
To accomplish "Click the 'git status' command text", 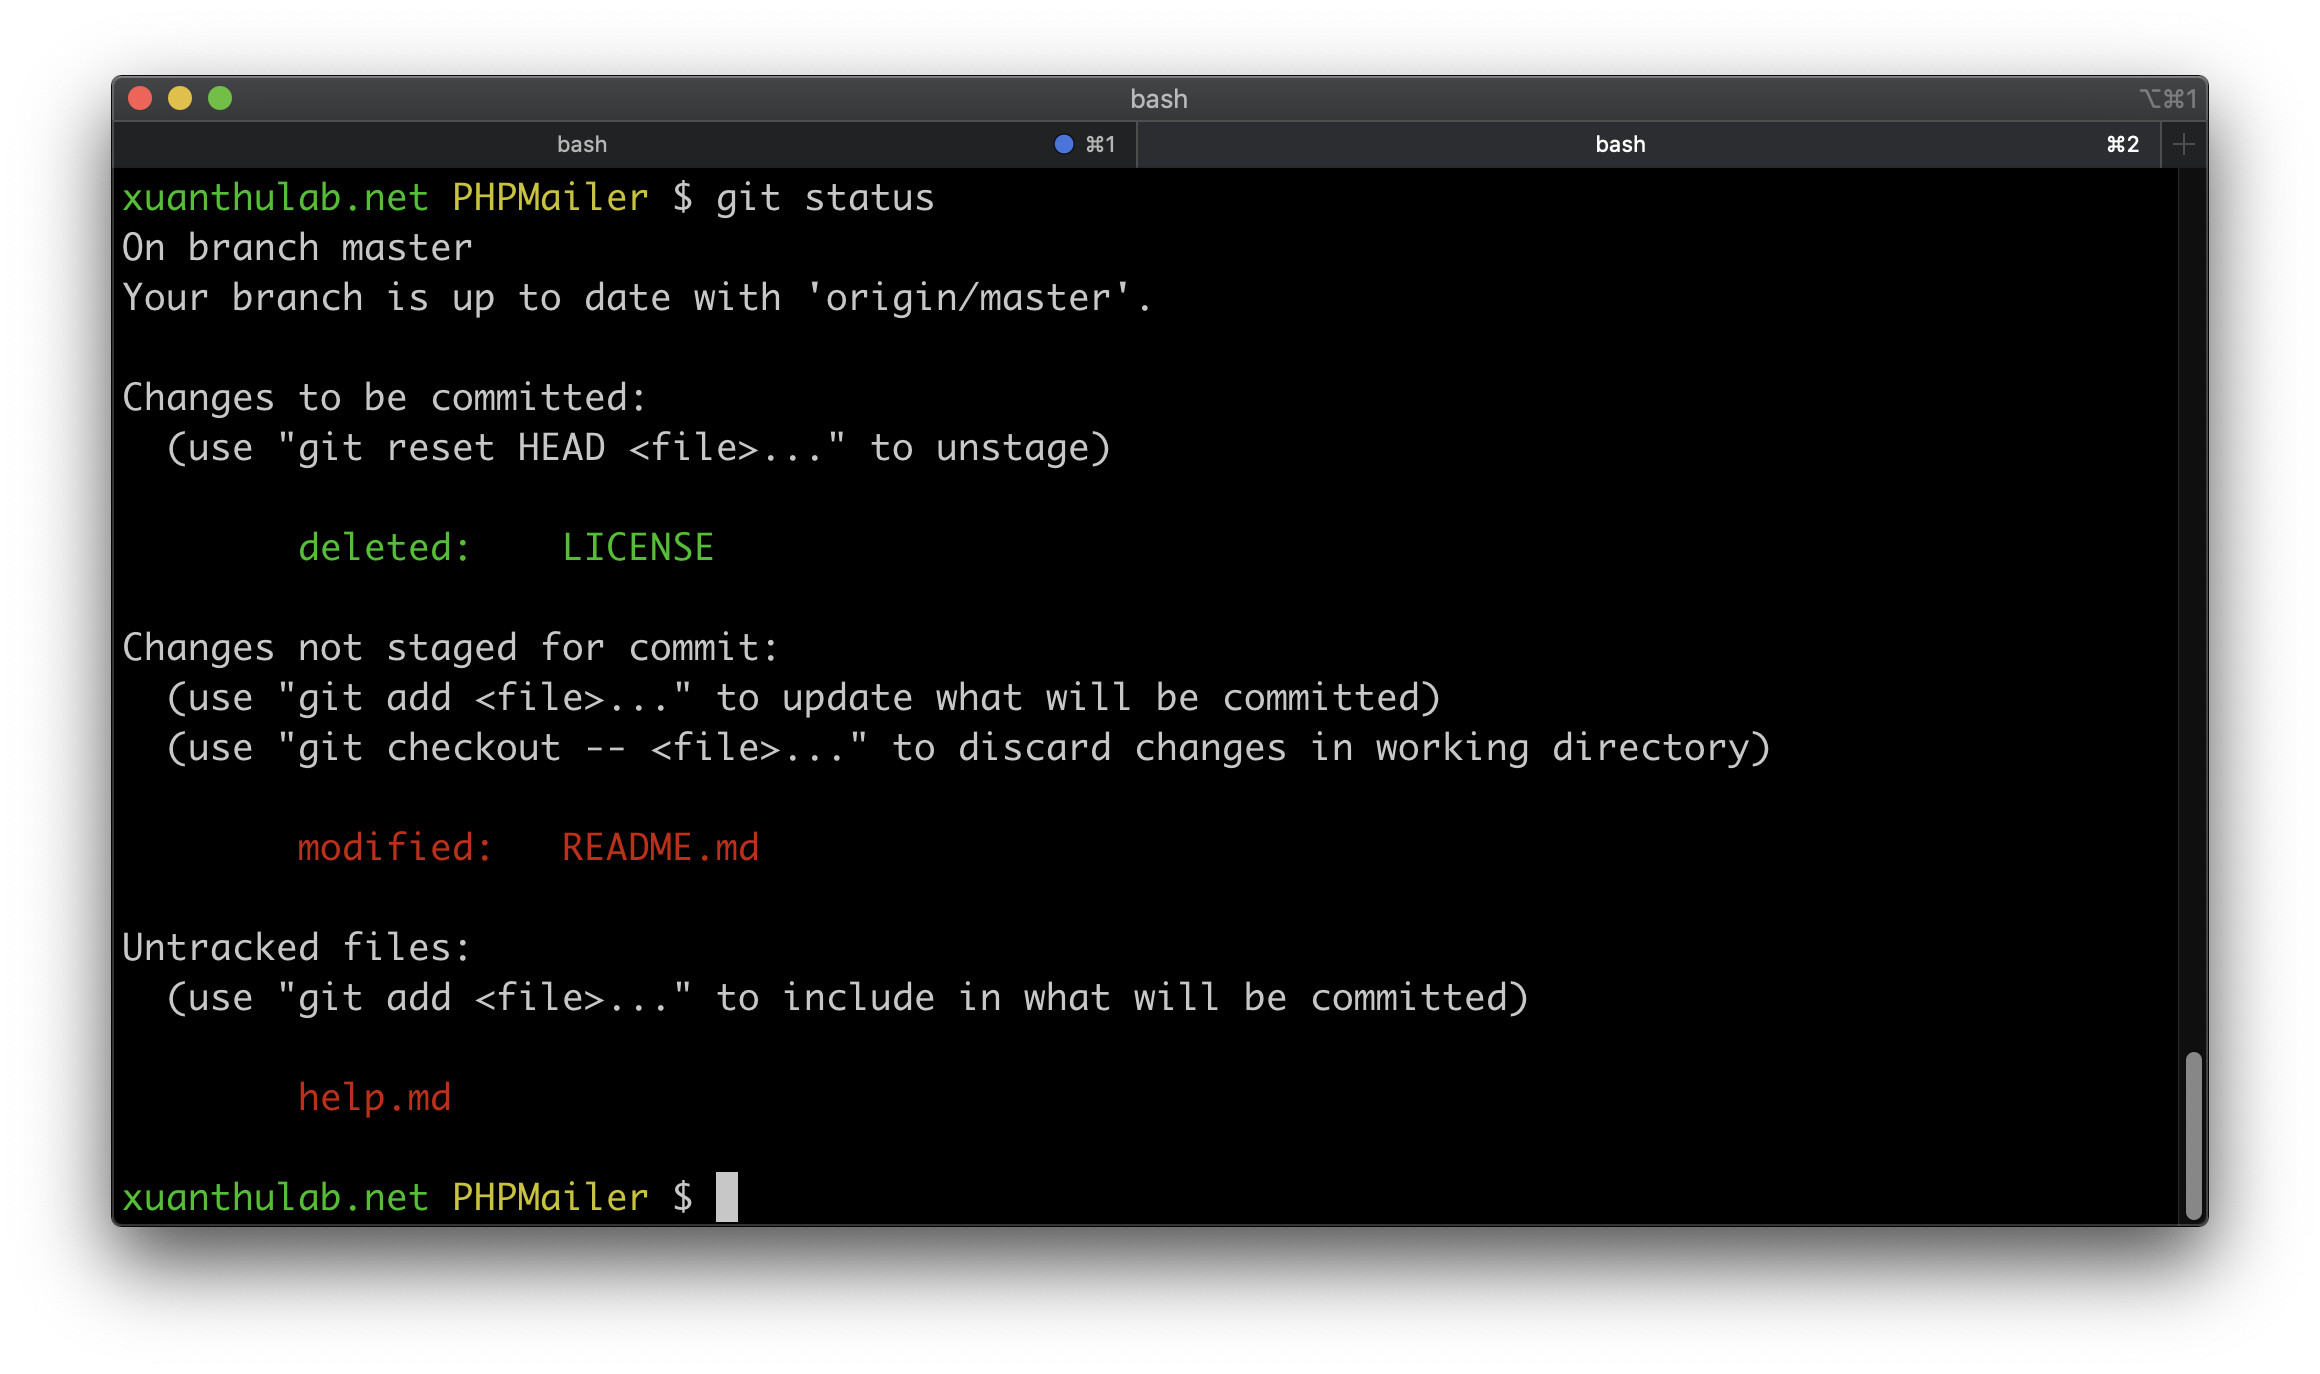I will tap(825, 197).
